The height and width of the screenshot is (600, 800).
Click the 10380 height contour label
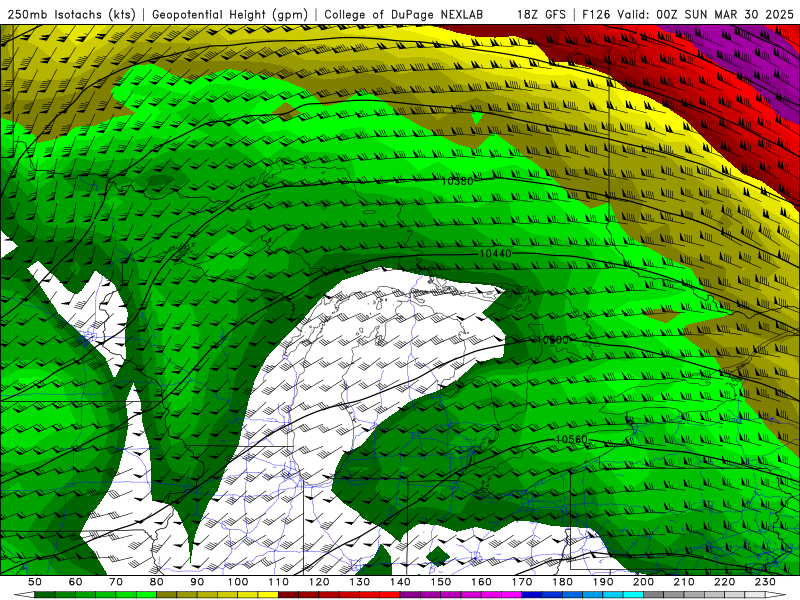pyautogui.click(x=457, y=181)
